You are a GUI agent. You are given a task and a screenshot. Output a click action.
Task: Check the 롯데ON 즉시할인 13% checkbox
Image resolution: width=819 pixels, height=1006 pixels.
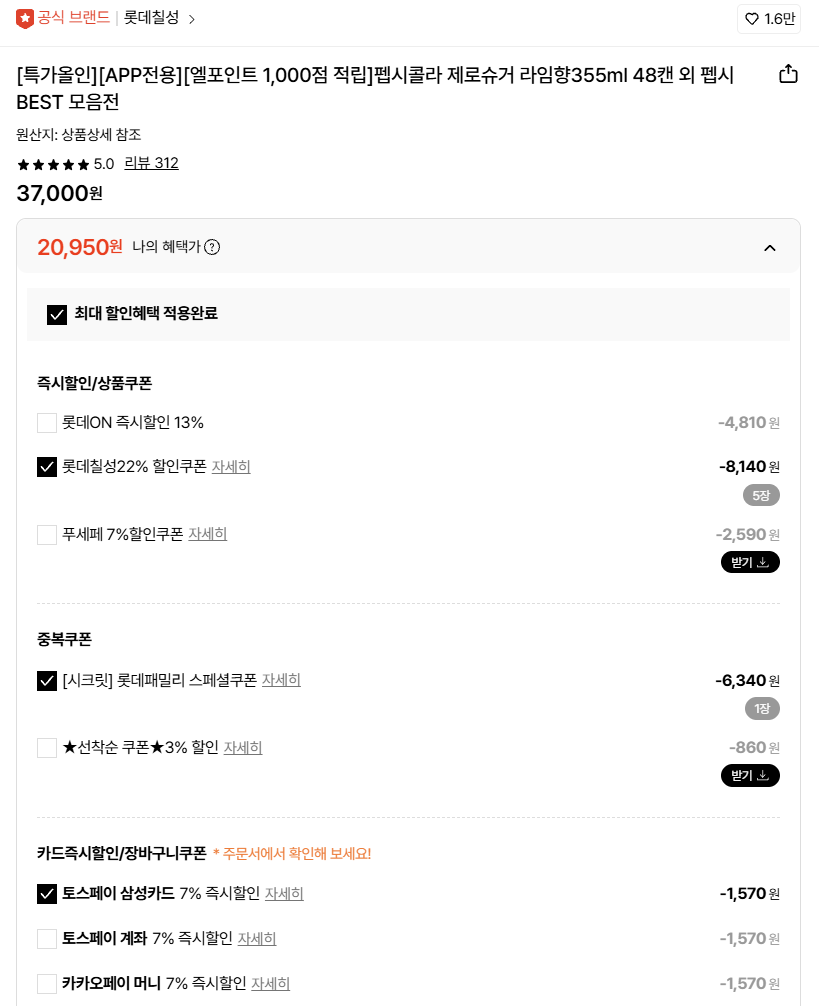pos(47,423)
